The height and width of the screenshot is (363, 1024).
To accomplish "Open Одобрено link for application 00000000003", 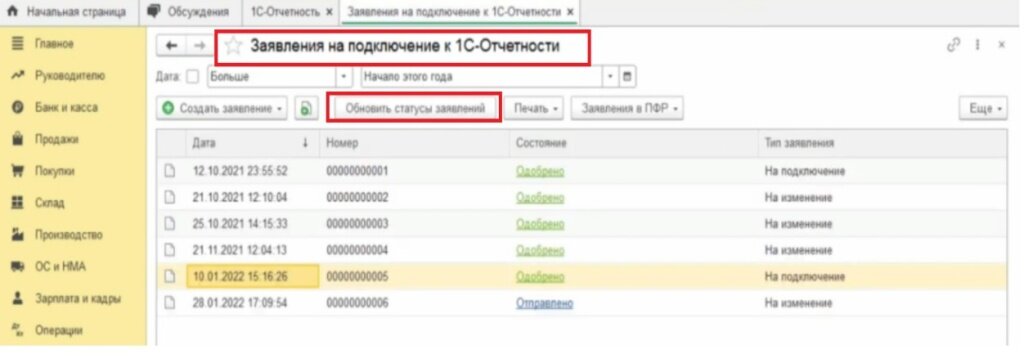I will [x=539, y=225].
